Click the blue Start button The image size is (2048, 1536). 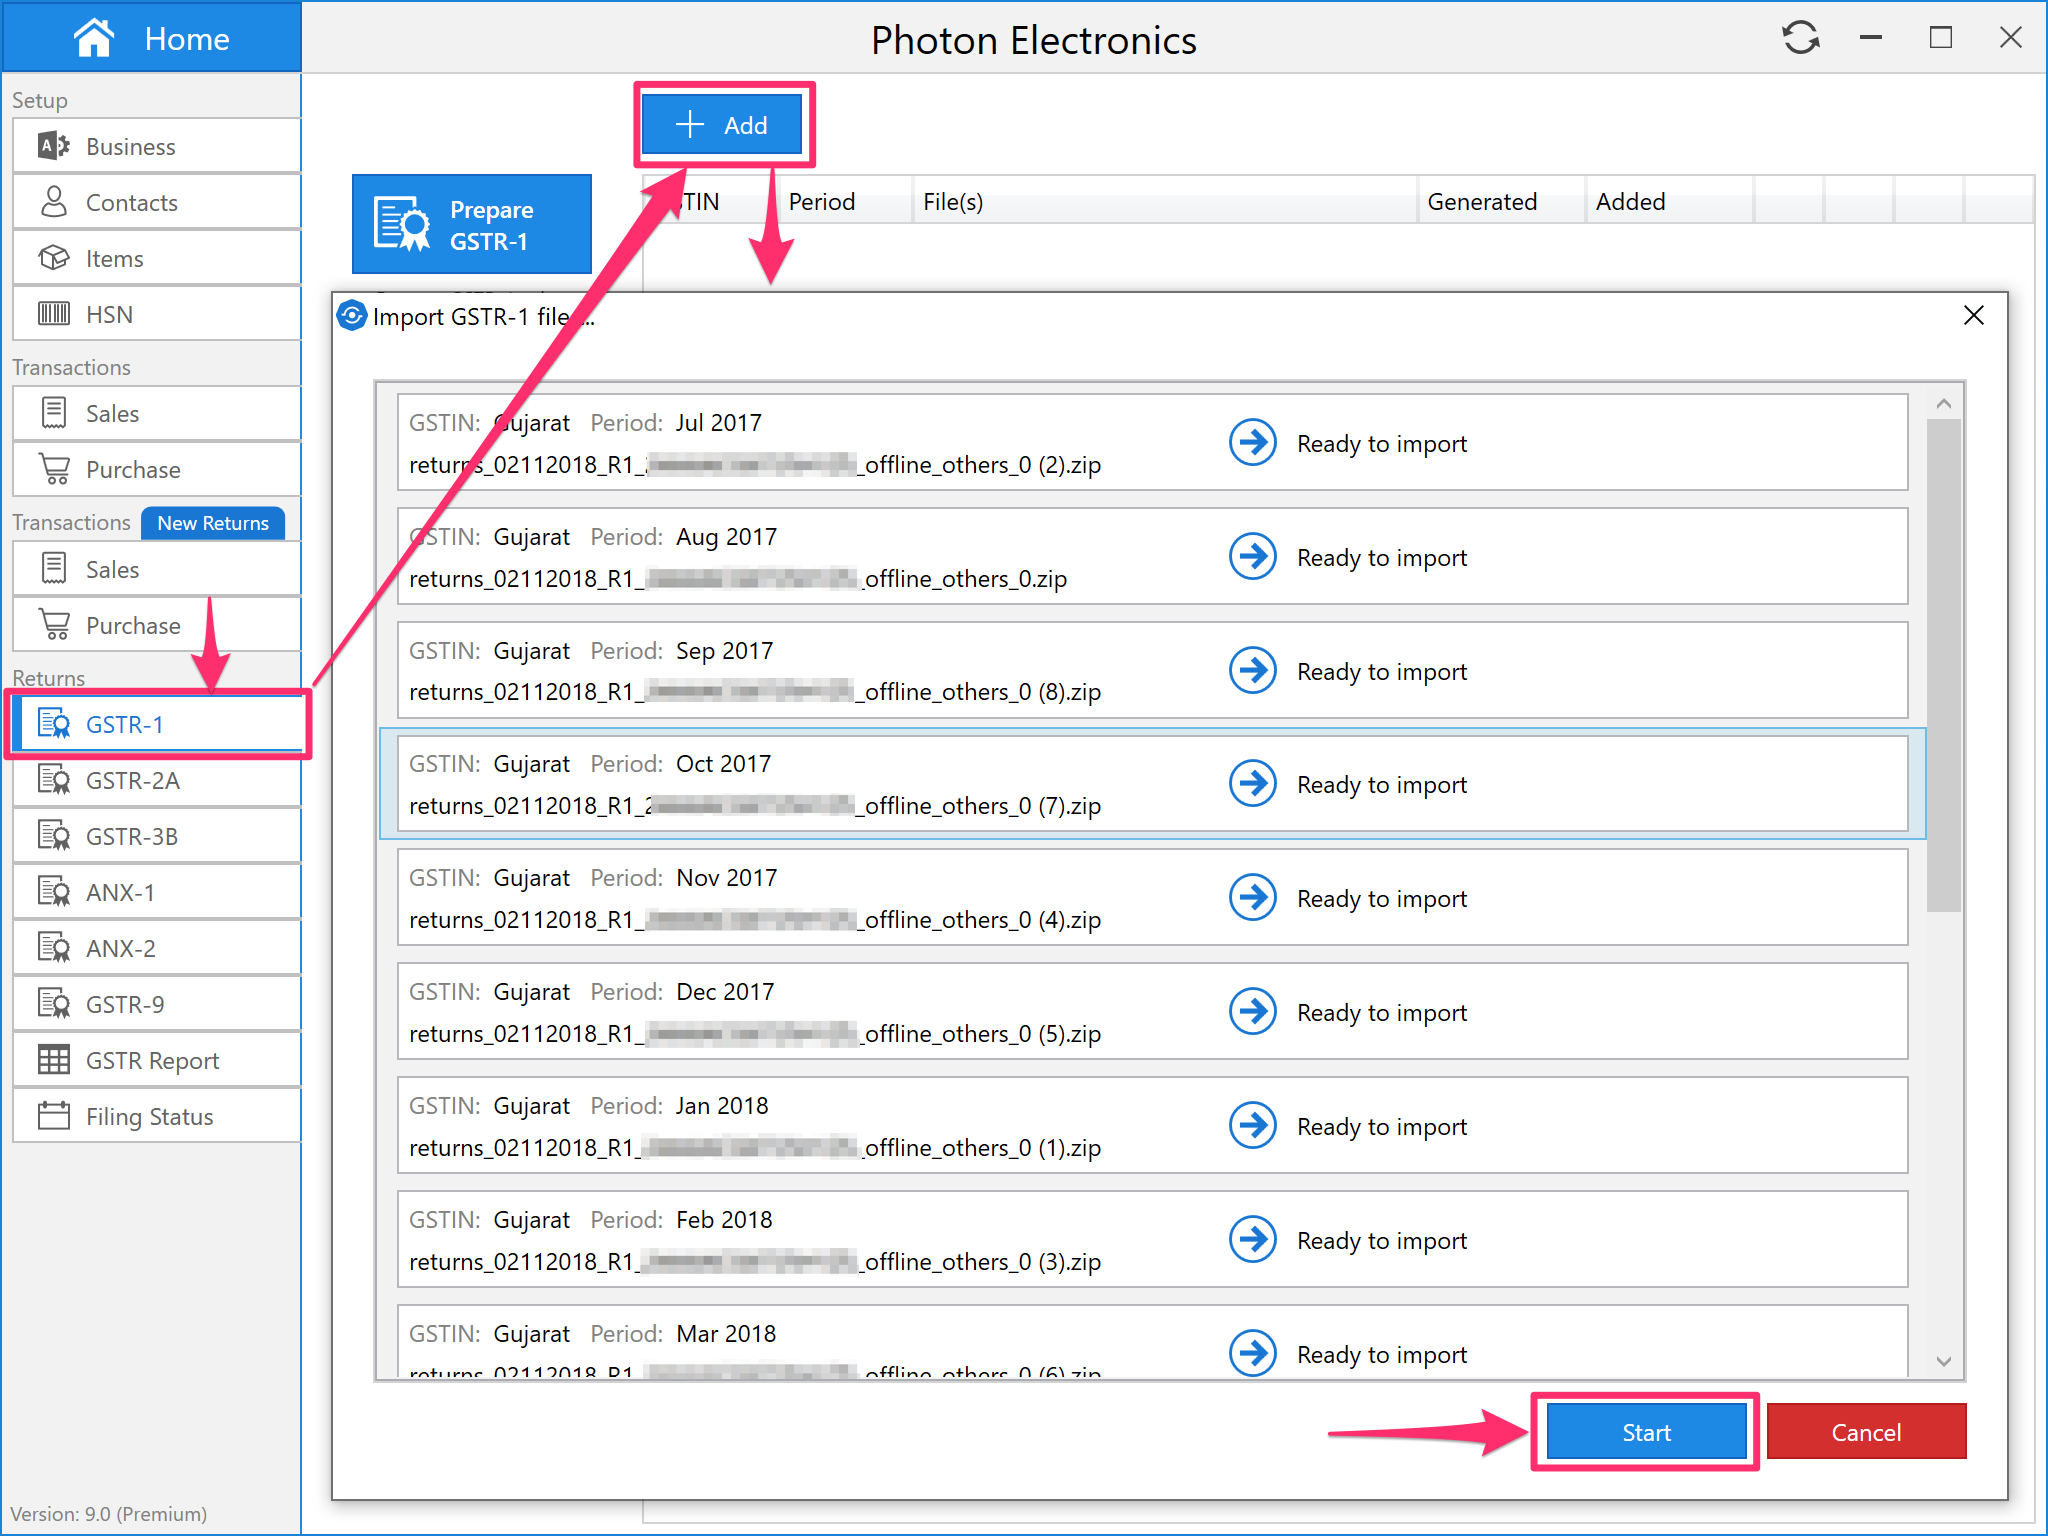click(x=1645, y=1432)
